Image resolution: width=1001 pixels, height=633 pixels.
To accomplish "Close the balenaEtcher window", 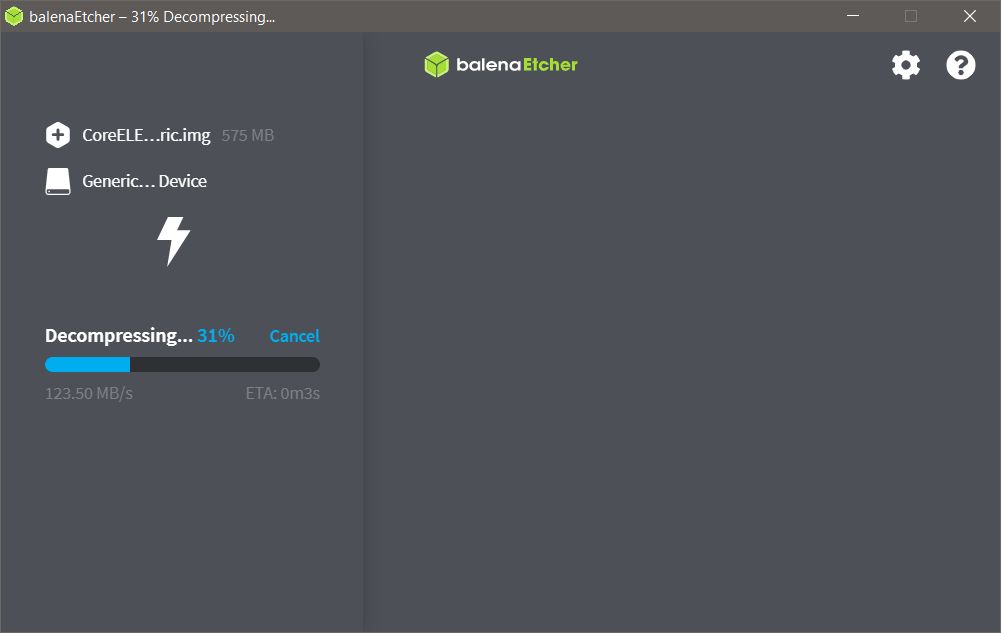I will (x=970, y=16).
